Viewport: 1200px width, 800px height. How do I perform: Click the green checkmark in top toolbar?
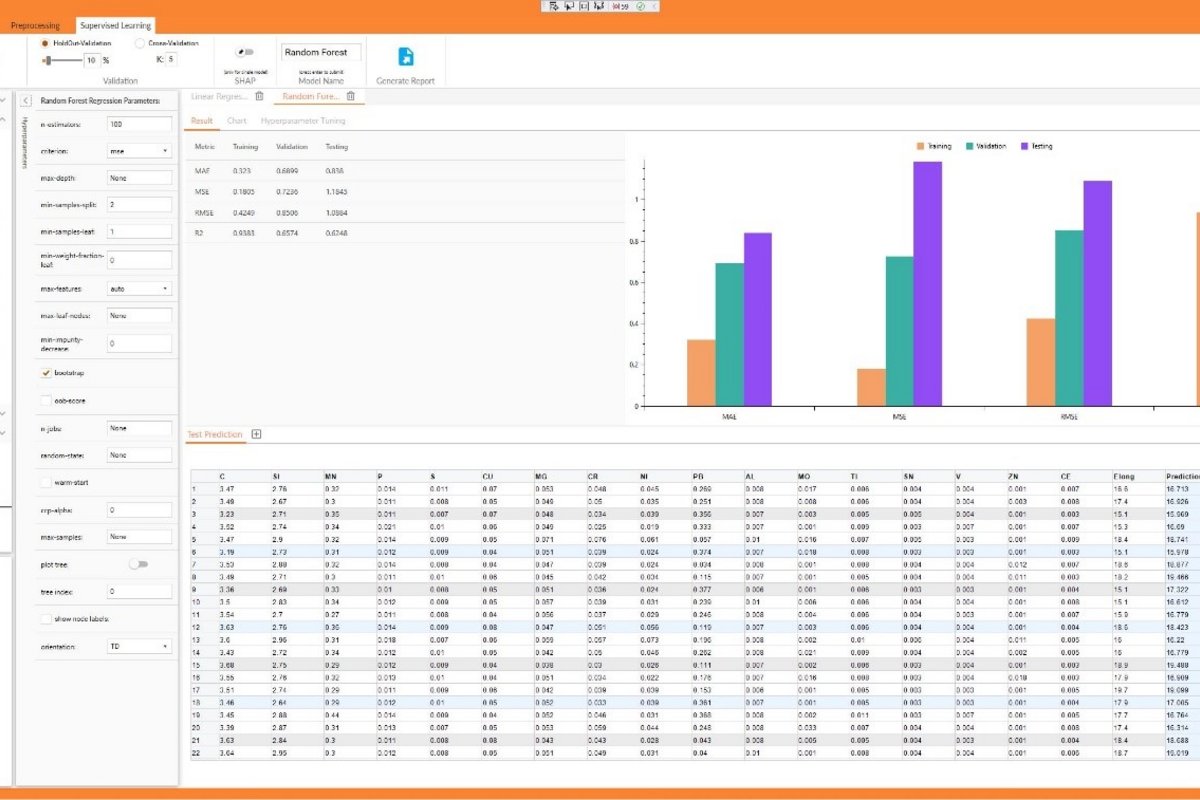pyautogui.click(x=640, y=6)
